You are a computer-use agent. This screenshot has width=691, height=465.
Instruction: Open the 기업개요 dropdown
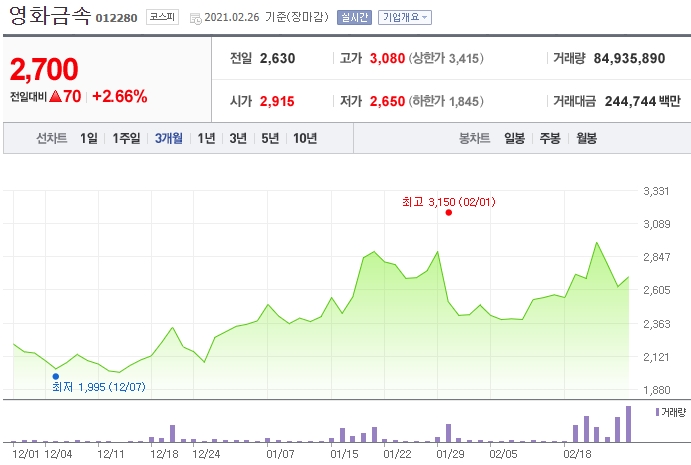point(405,18)
